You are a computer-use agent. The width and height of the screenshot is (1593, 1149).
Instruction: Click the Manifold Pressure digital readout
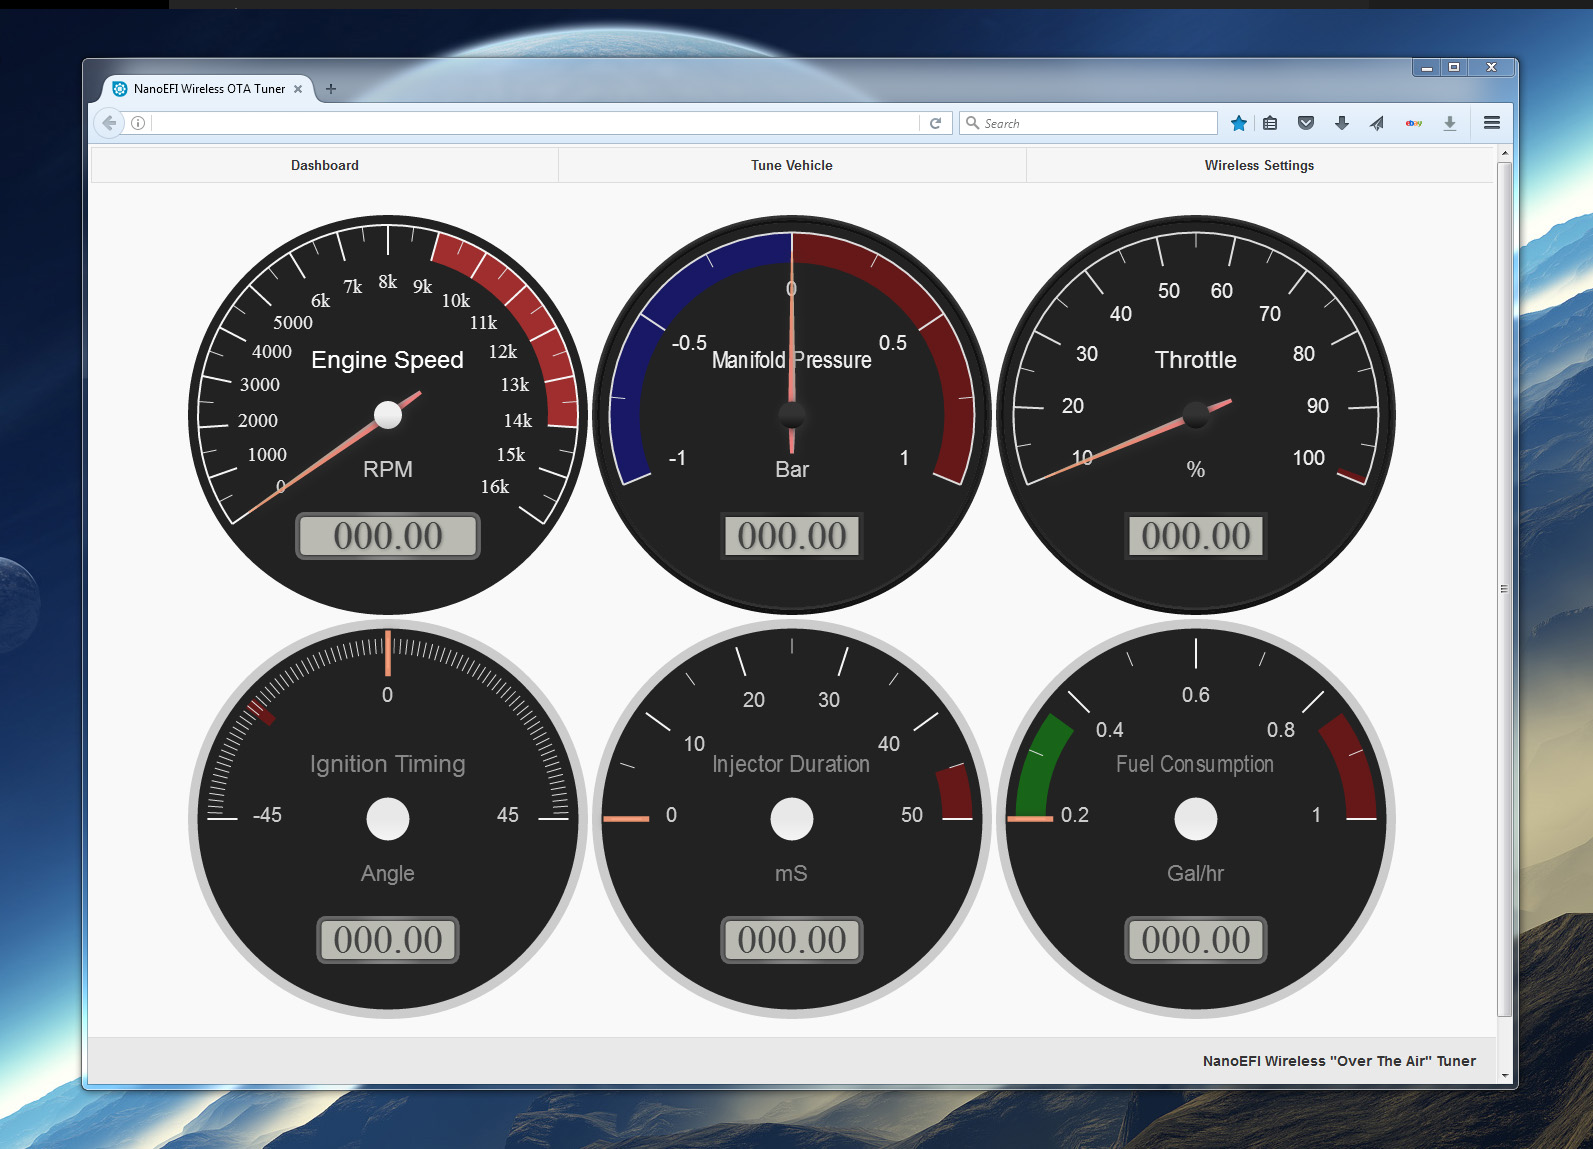792,536
